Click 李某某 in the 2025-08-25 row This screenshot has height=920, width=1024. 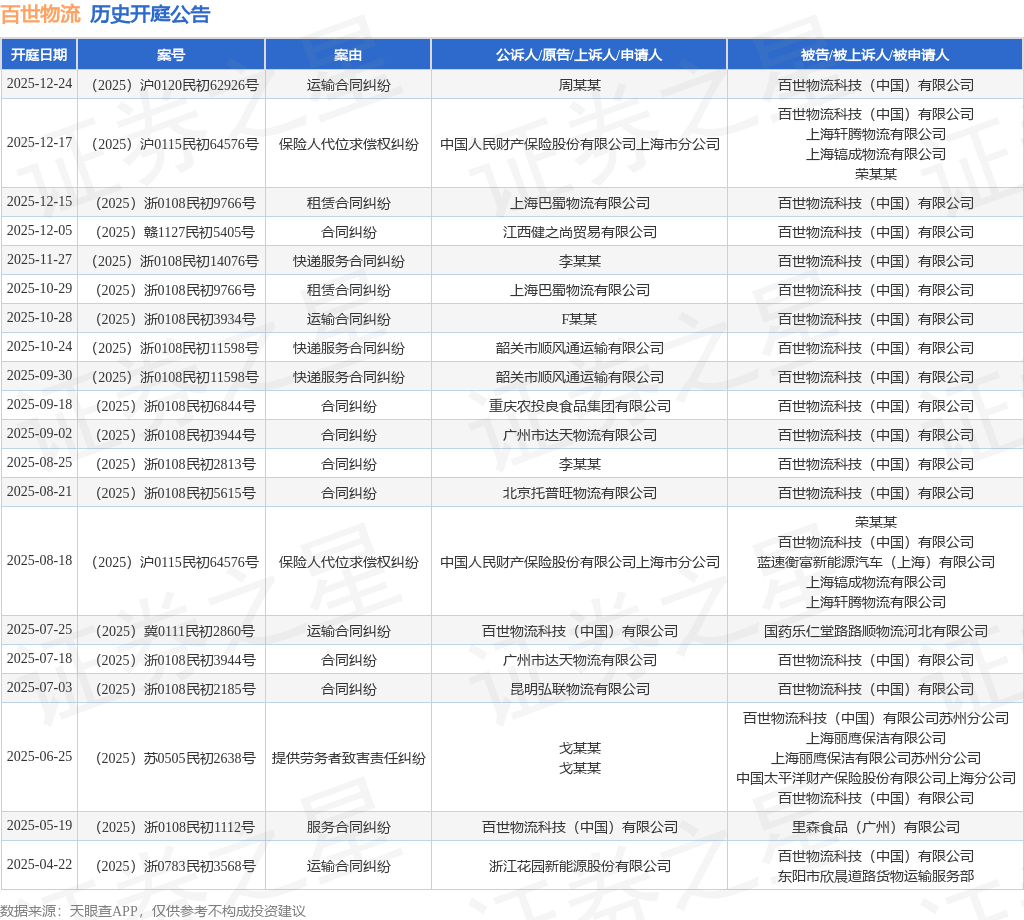pos(579,464)
